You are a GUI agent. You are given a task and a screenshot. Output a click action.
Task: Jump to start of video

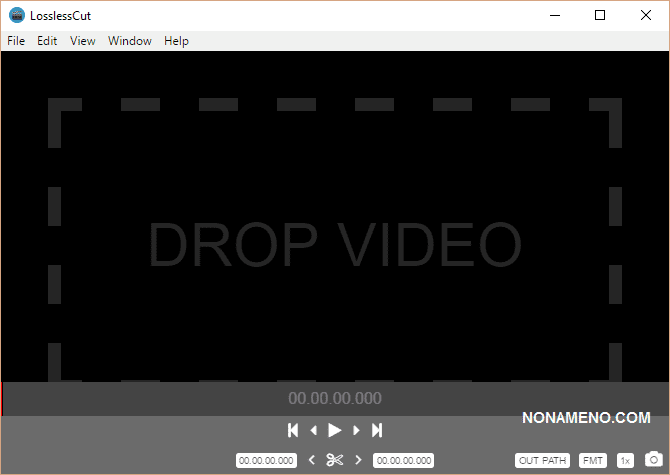tap(293, 430)
